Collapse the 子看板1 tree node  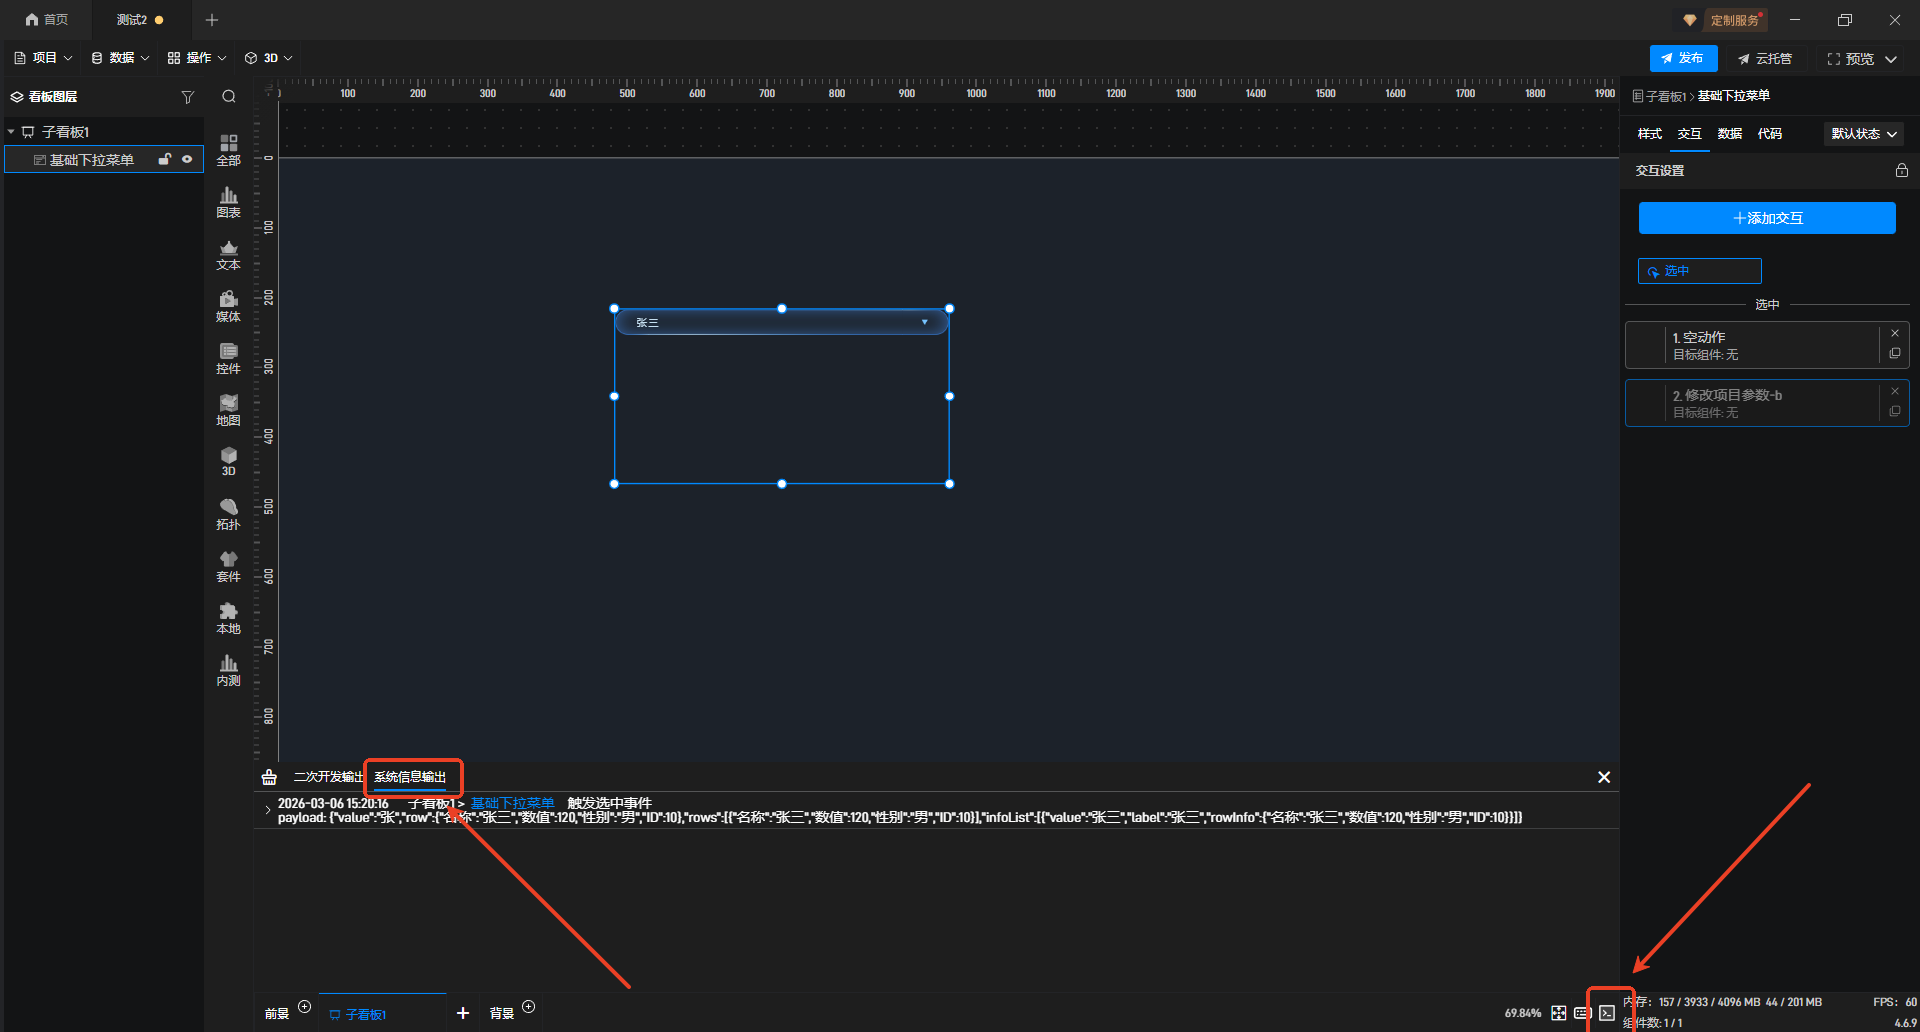(x=11, y=132)
